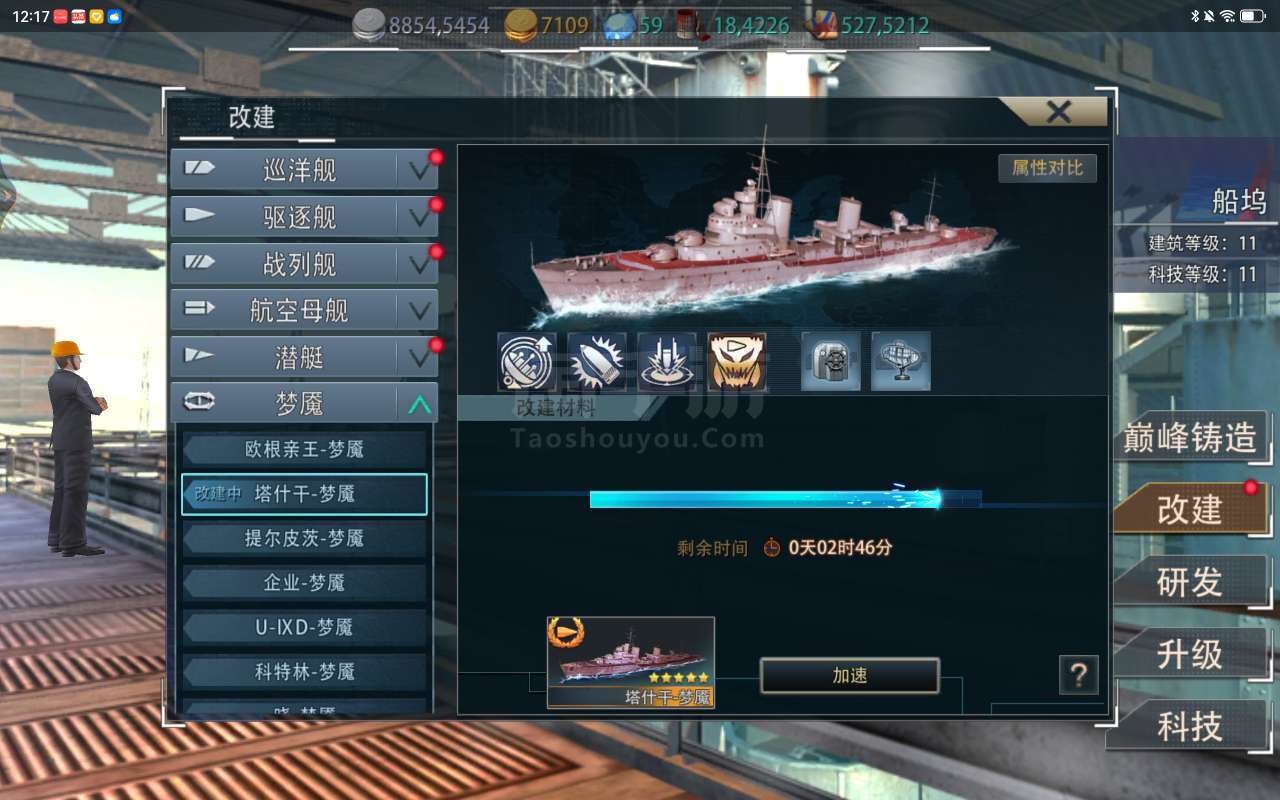Screen dimensions: 1280x800
Task: Tap the blue diamond currency icon
Action: 619,25
